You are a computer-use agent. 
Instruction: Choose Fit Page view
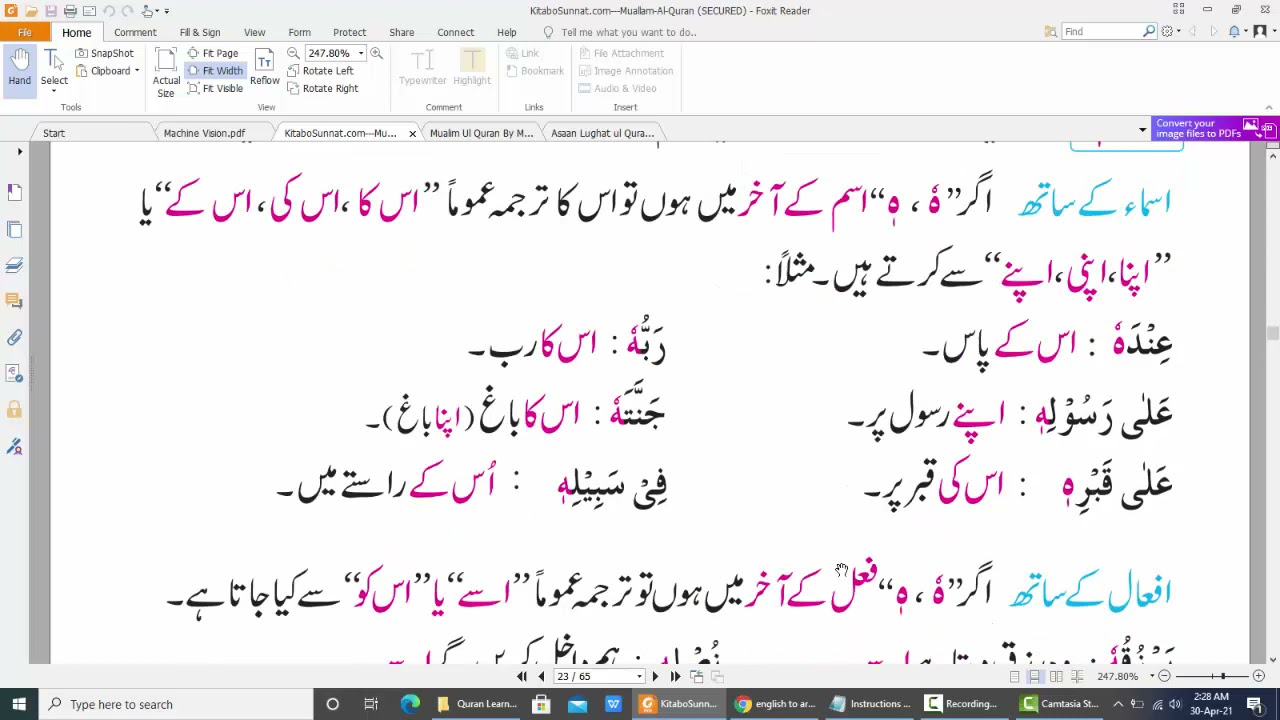213,53
